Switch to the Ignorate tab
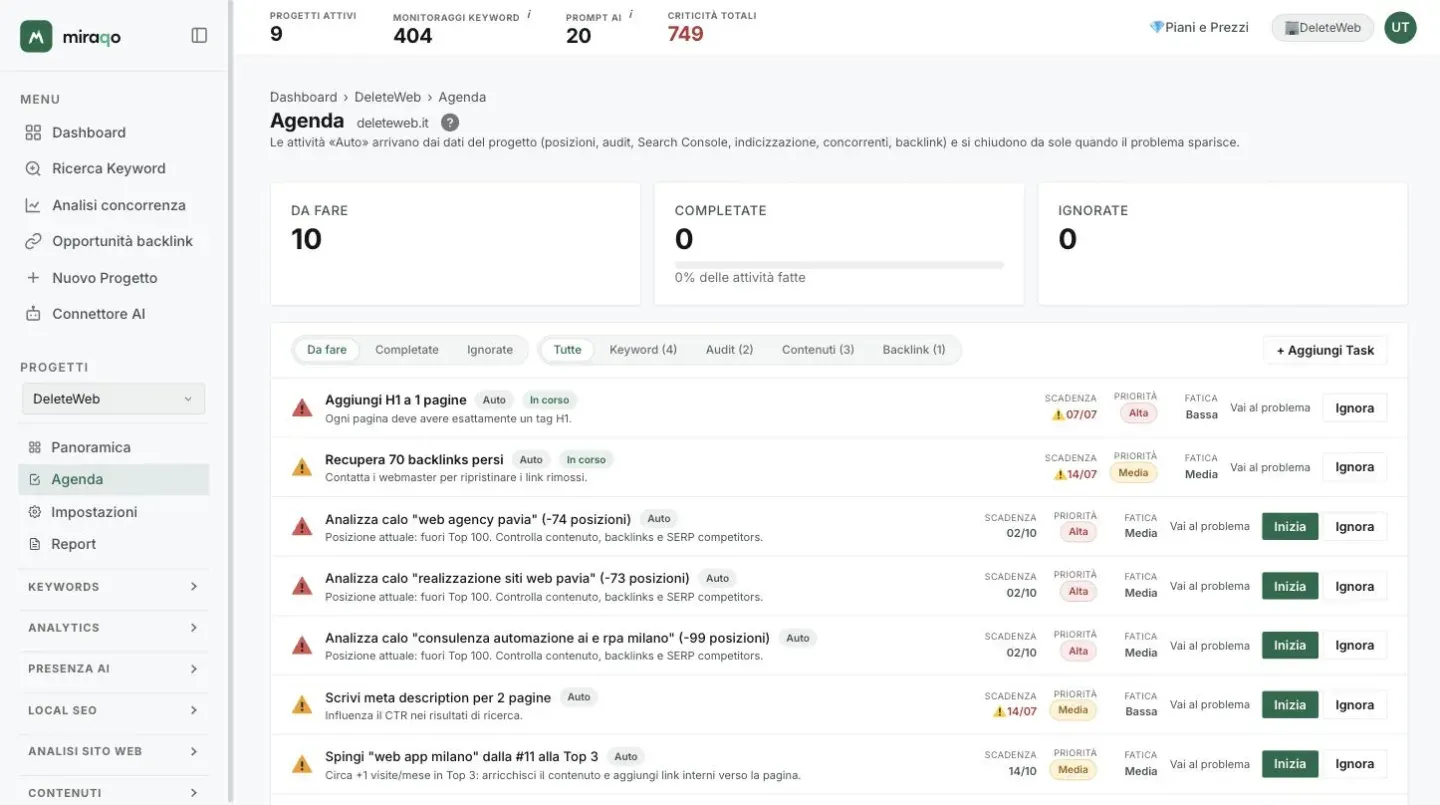The width and height of the screenshot is (1440, 805). 490,350
